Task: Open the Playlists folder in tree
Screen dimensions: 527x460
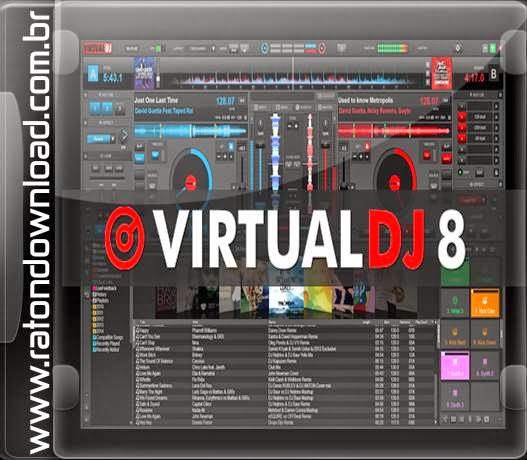Action: click(x=100, y=301)
